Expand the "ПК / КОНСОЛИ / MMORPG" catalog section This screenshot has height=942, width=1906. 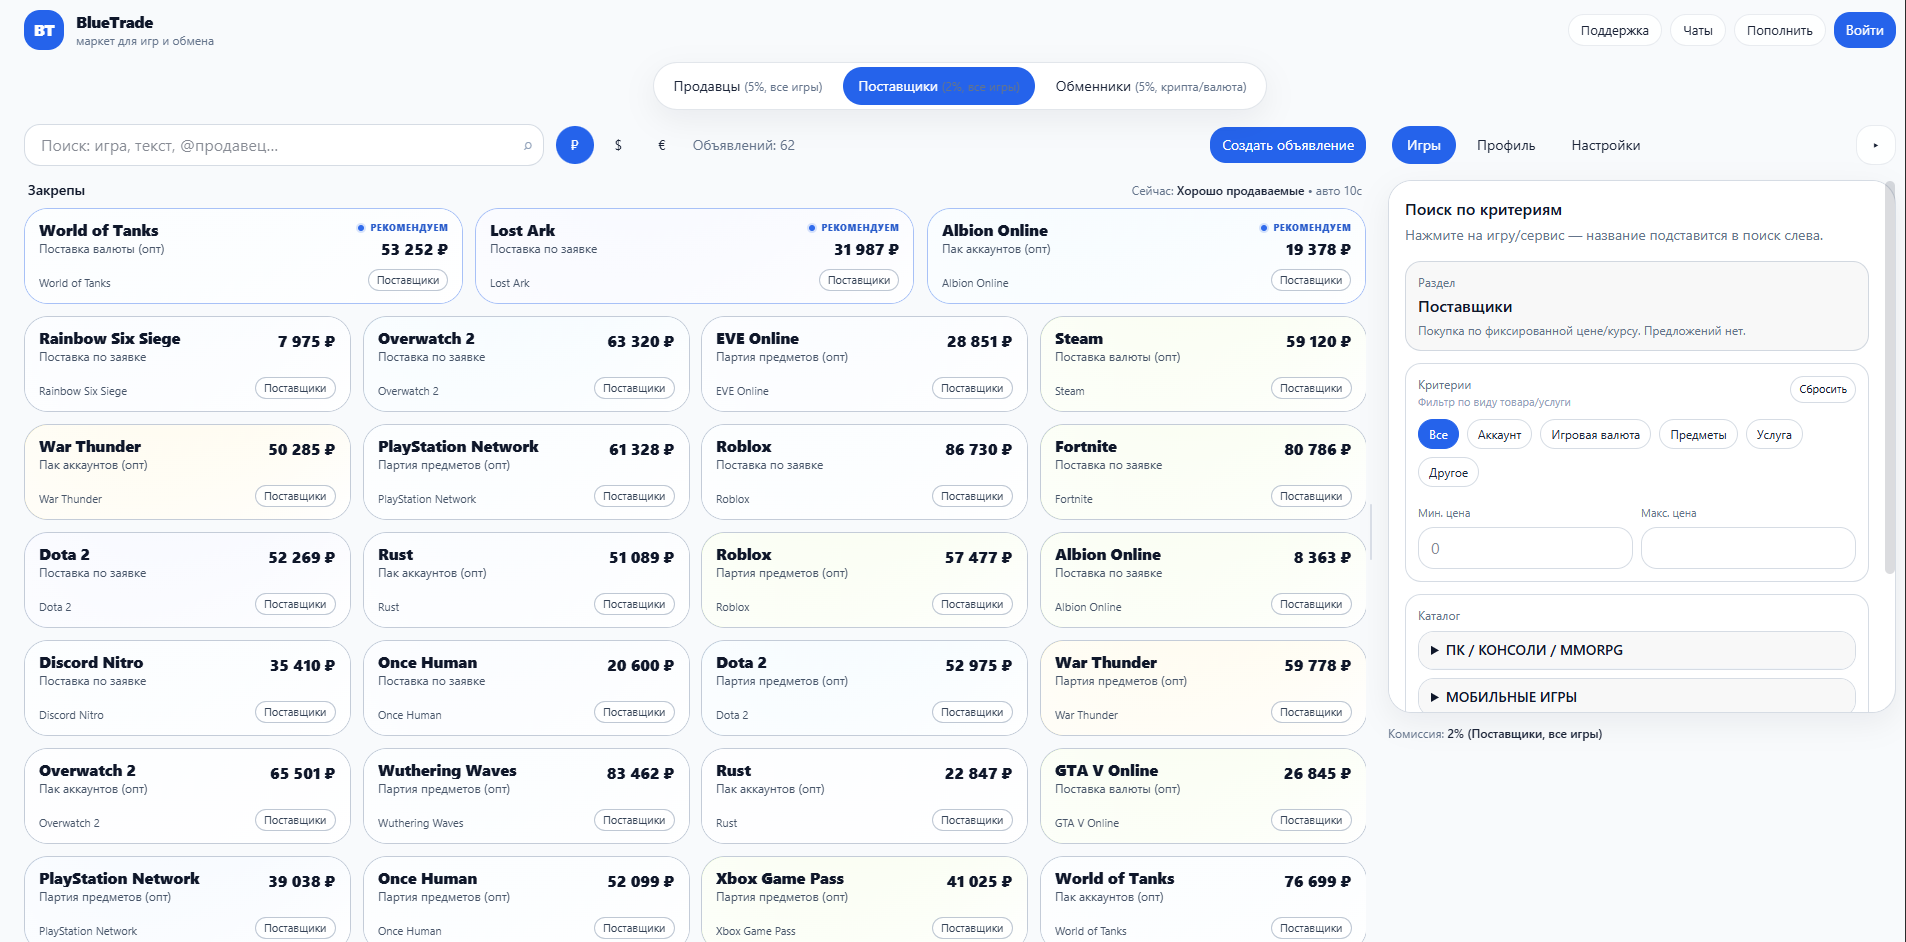1636,650
